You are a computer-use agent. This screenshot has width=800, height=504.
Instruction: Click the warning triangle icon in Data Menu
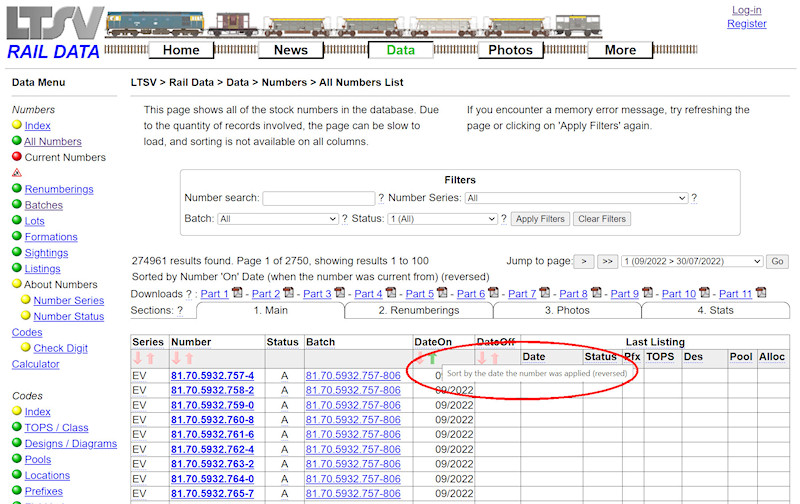pos(17,173)
